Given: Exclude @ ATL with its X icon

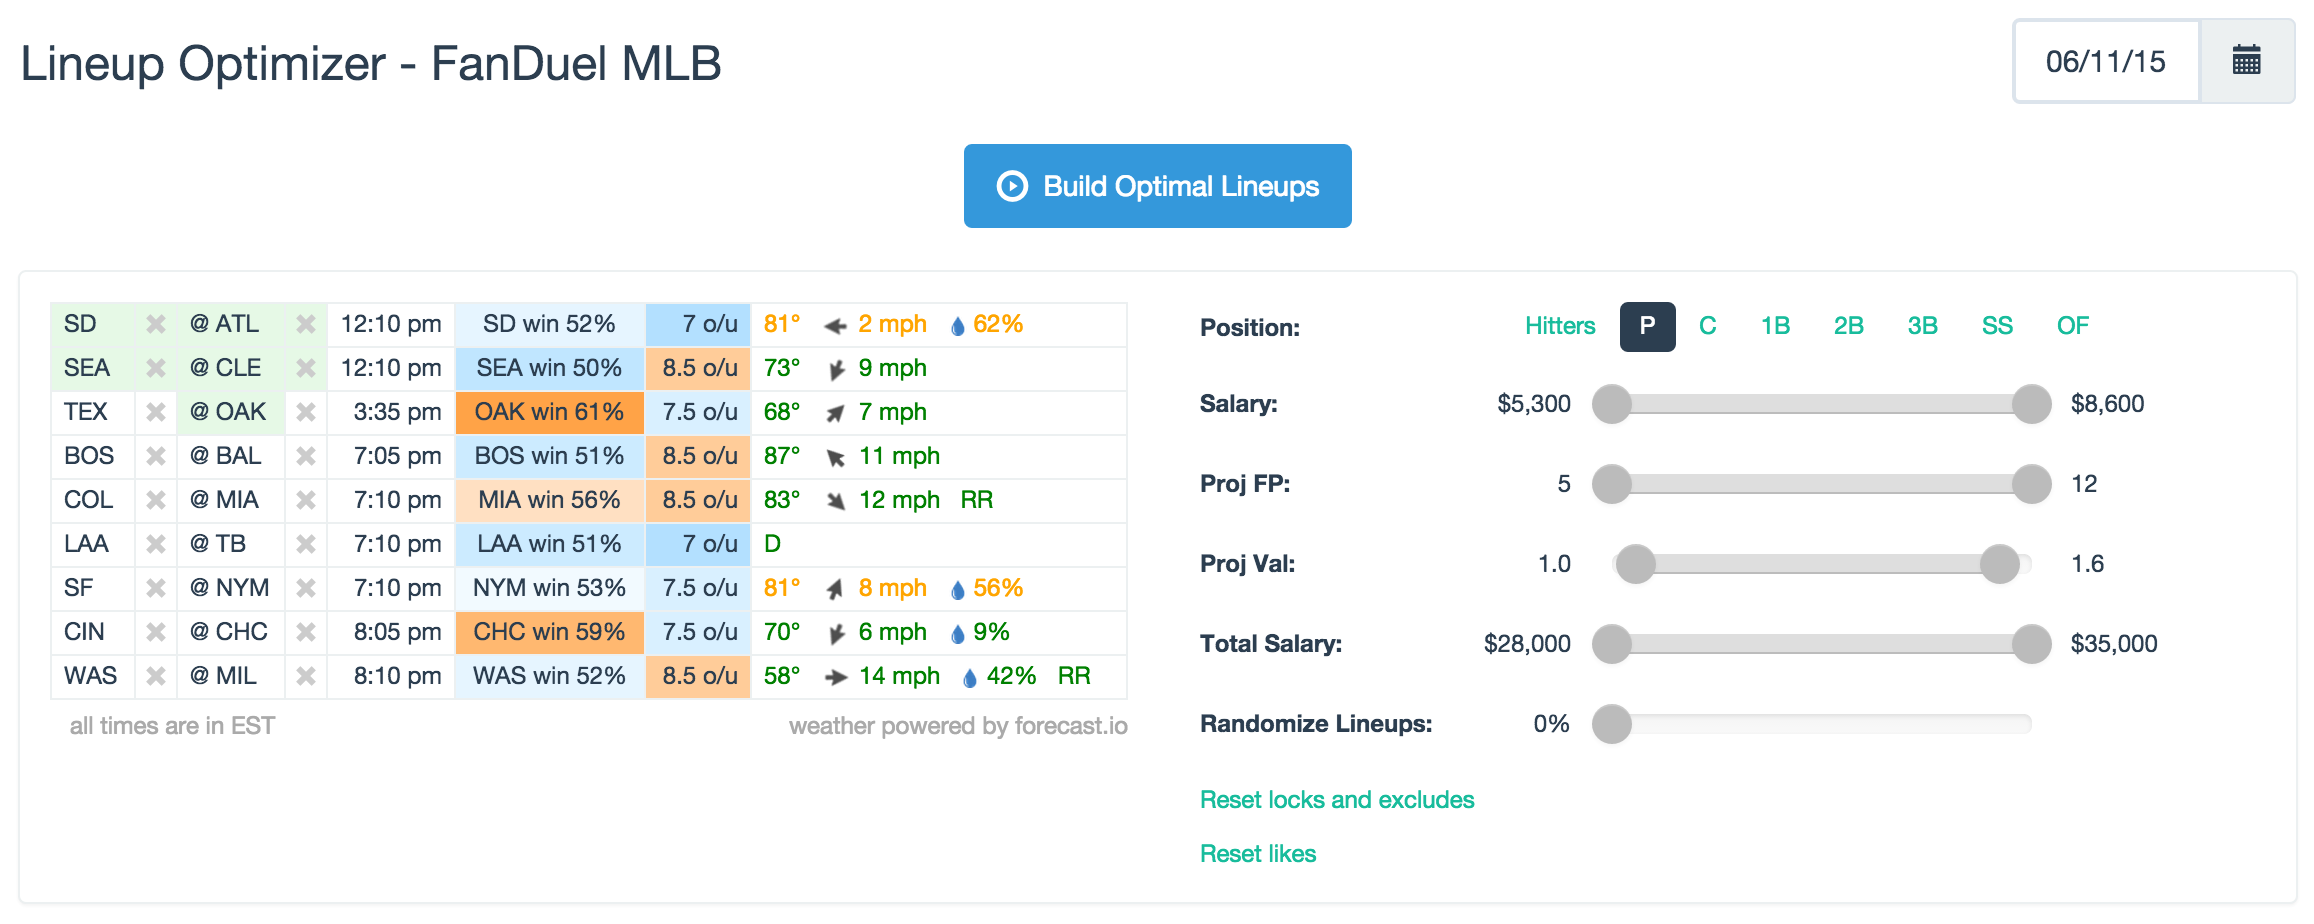Looking at the screenshot, I should (x=306, y=324).
